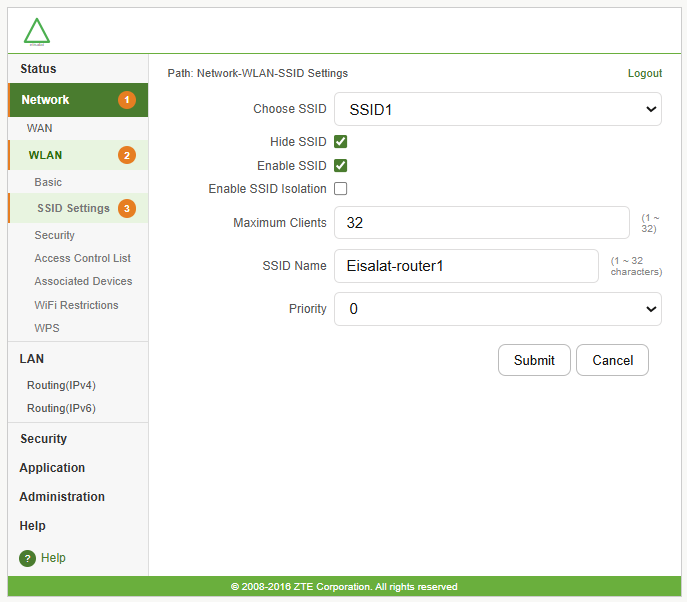This screenshot has height=602, width=687.
Task: Open the Basic WLAN page
Action: point(48,182)
